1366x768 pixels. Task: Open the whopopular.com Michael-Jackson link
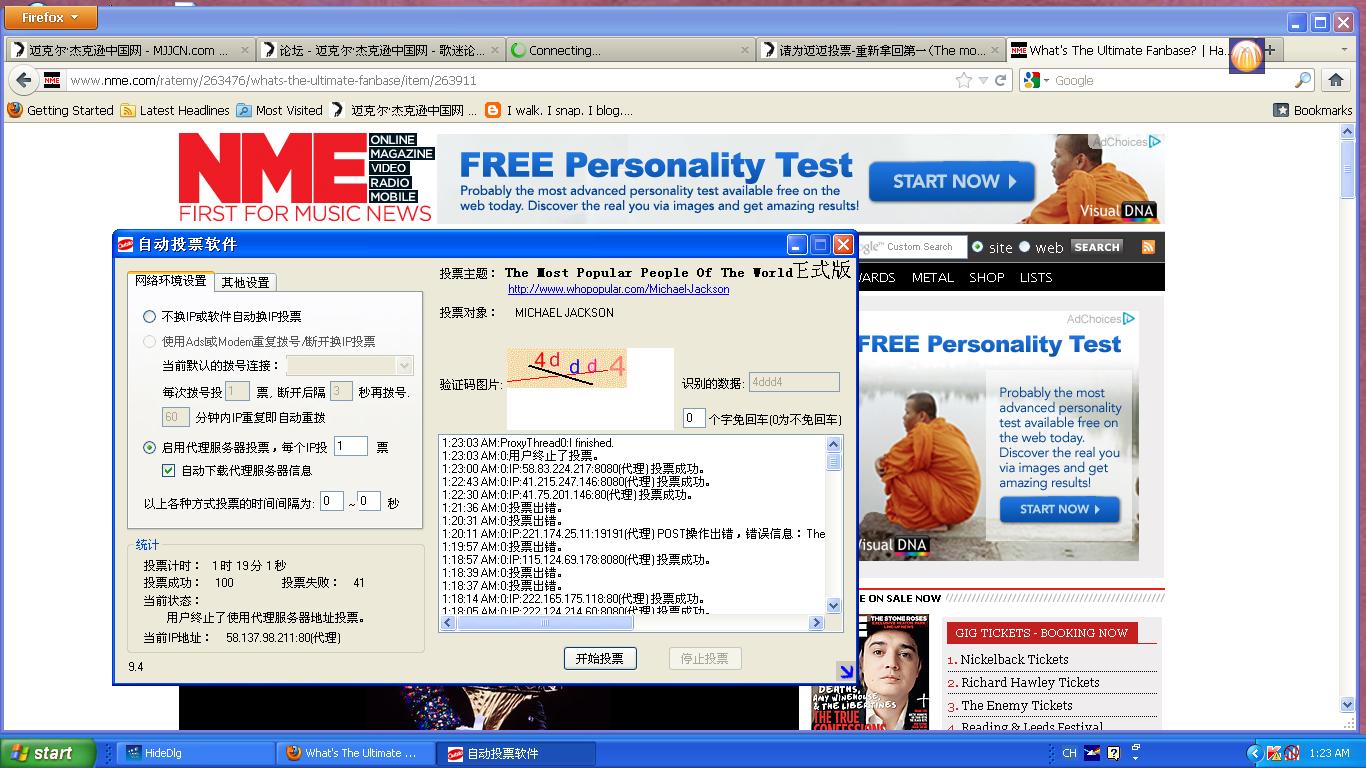pos(618,289)
